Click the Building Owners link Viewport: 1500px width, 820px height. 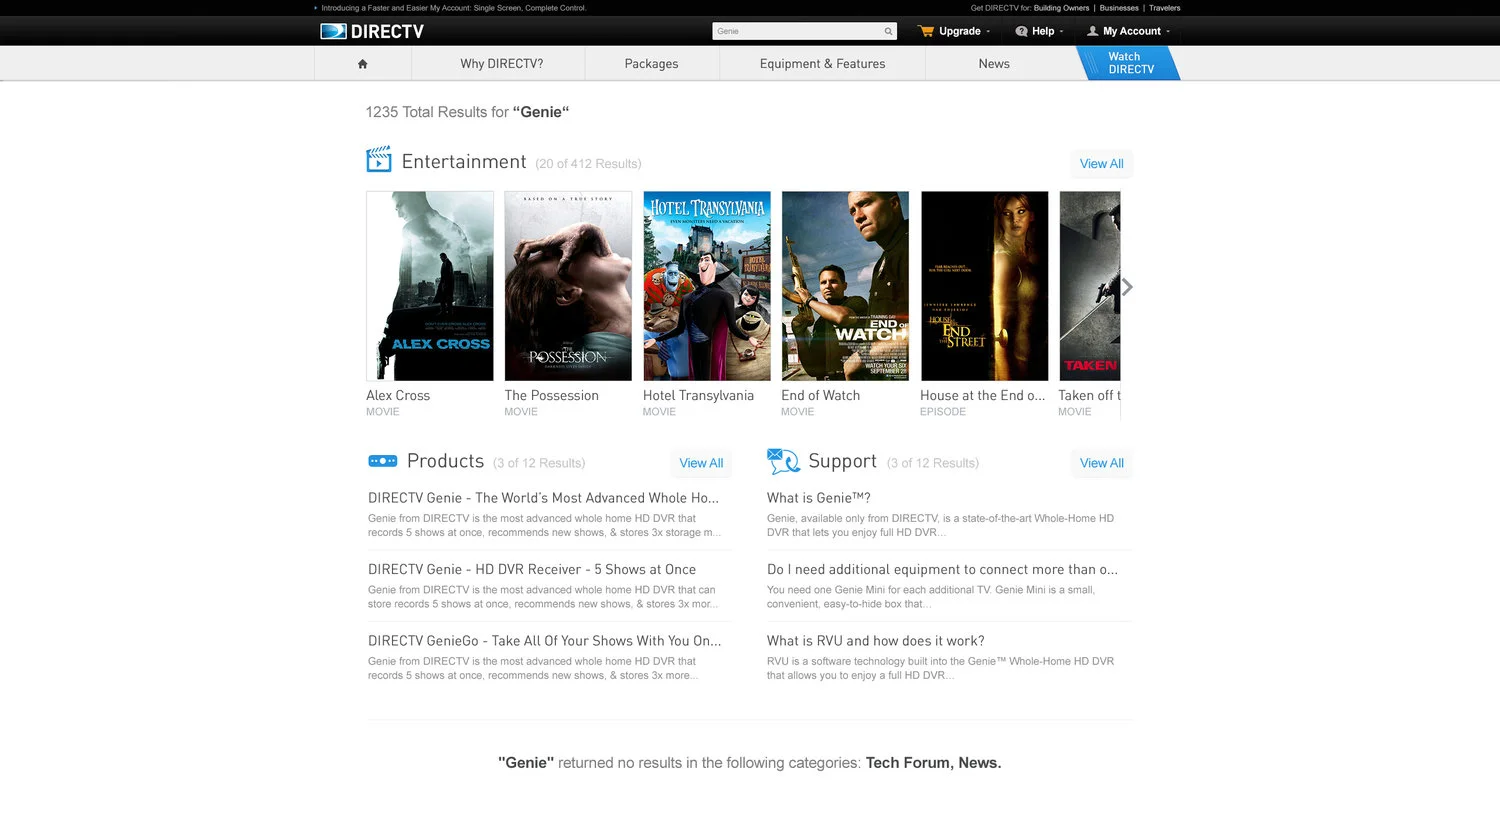[1062, 8]
